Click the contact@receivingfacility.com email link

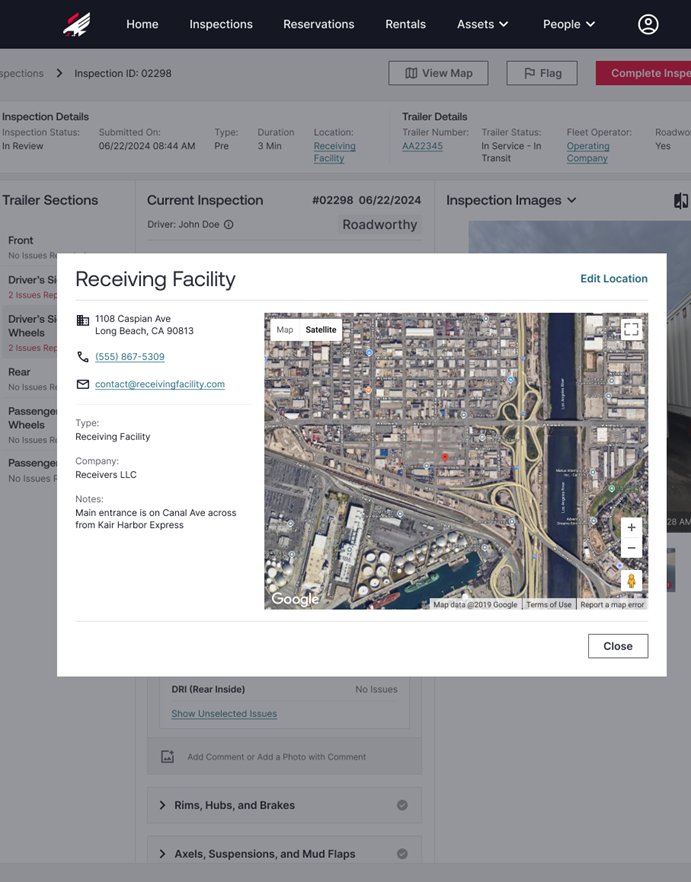tap(160, 384)
